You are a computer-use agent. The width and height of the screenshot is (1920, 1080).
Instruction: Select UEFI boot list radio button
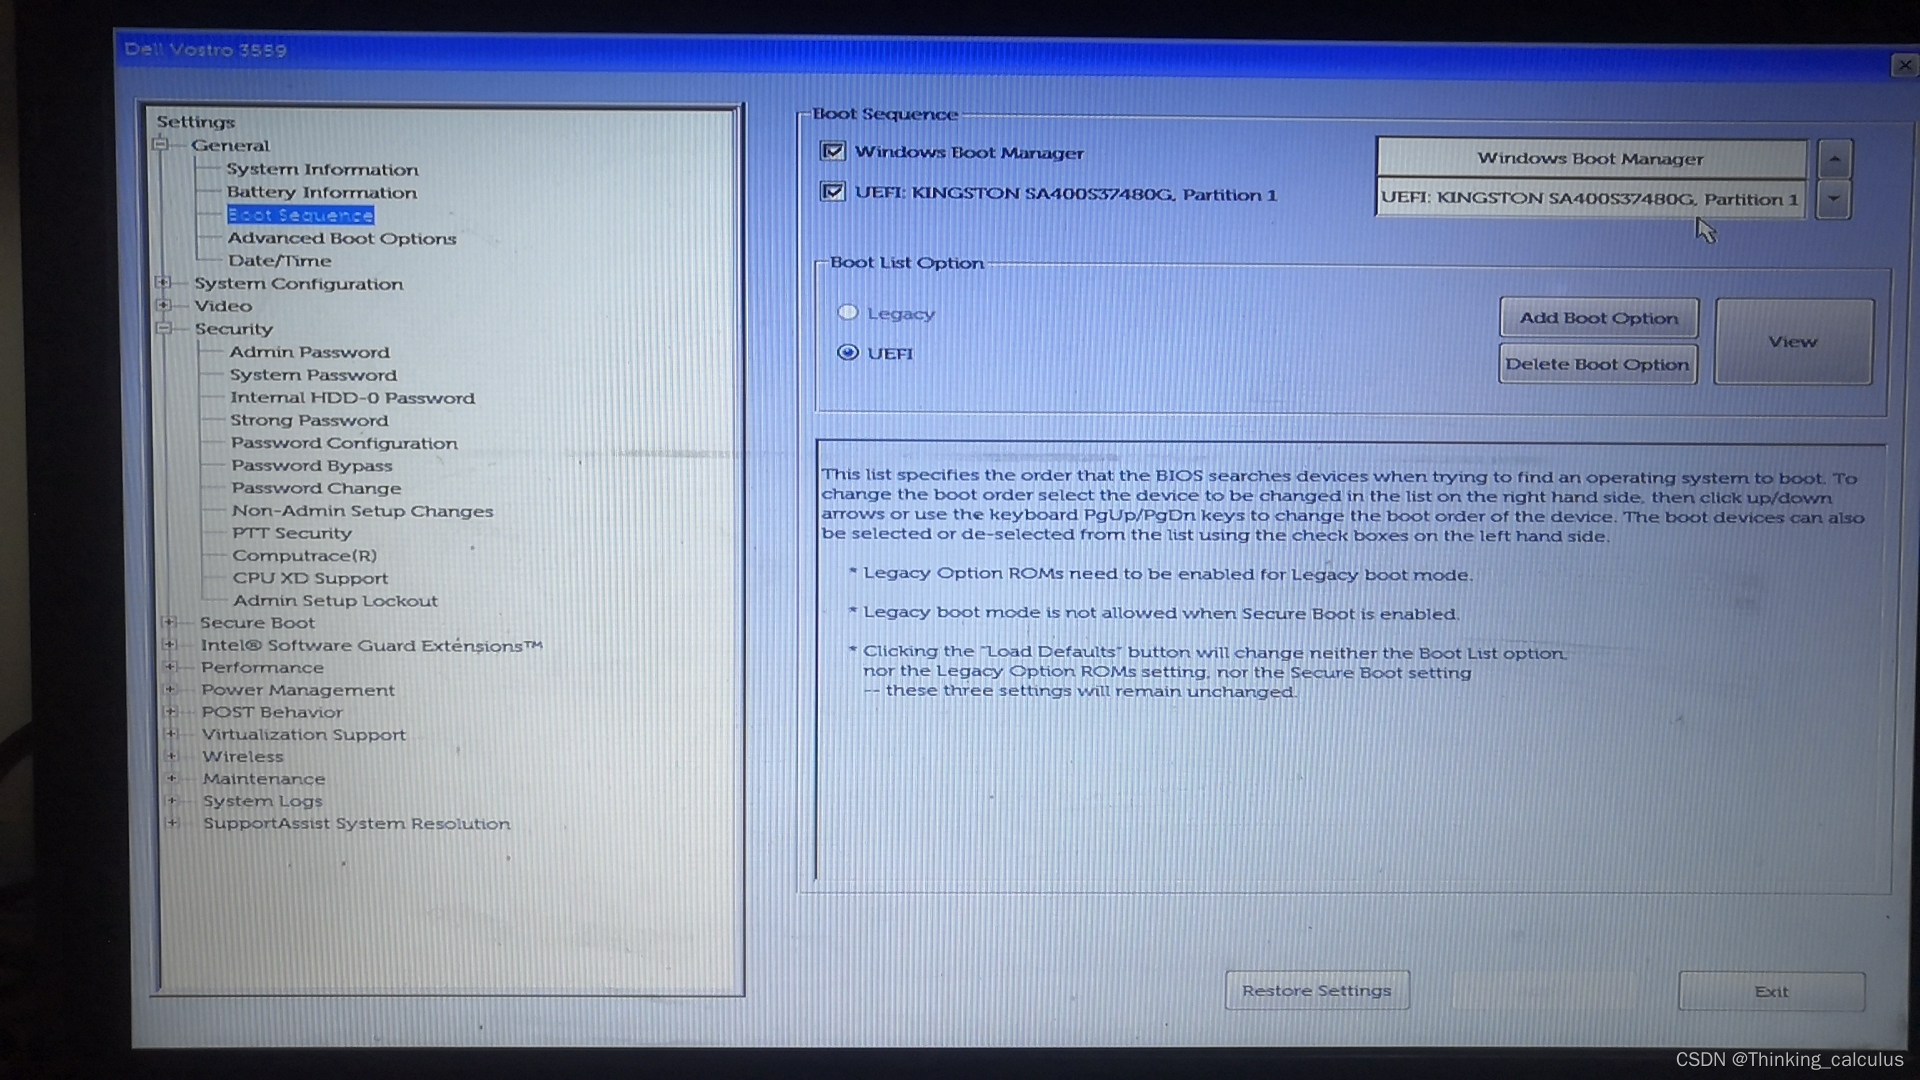pyautogui.click(x=848, y=353)
